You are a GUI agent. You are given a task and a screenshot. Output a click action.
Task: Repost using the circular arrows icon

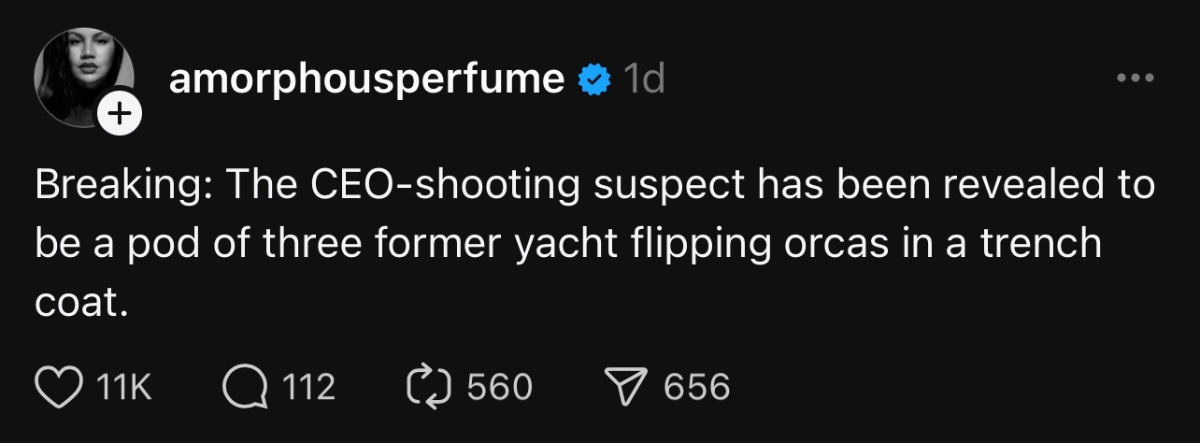pos(430,386)
